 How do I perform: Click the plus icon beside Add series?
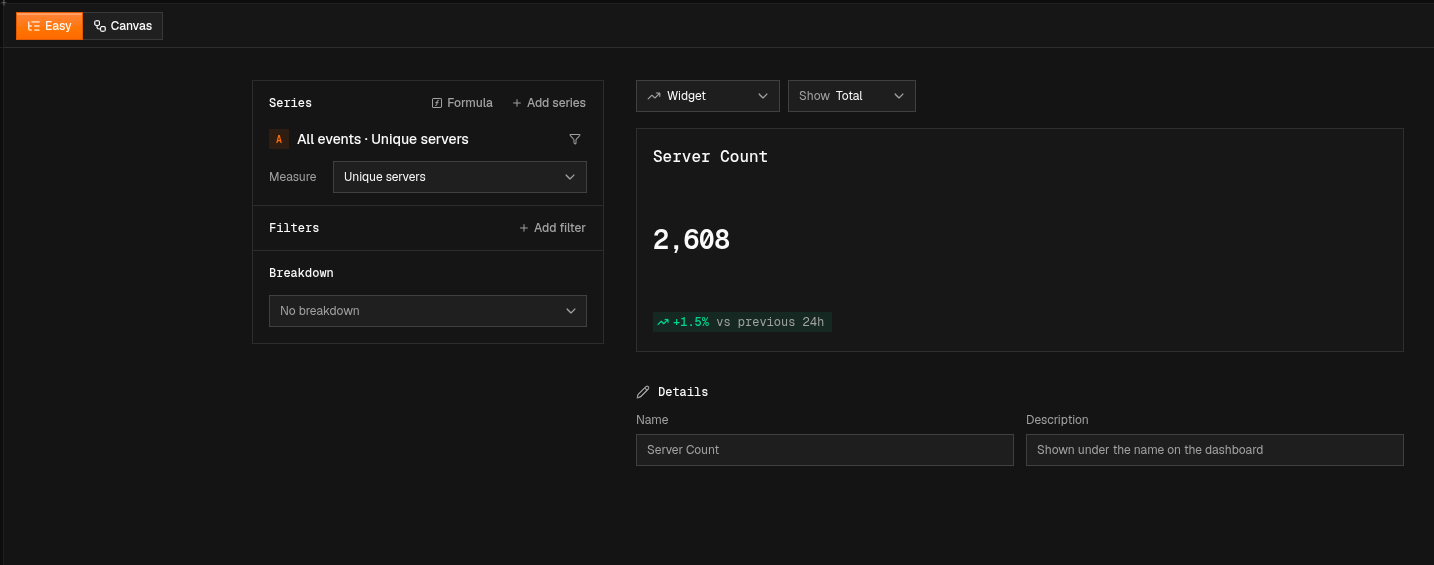coord(517,103)
